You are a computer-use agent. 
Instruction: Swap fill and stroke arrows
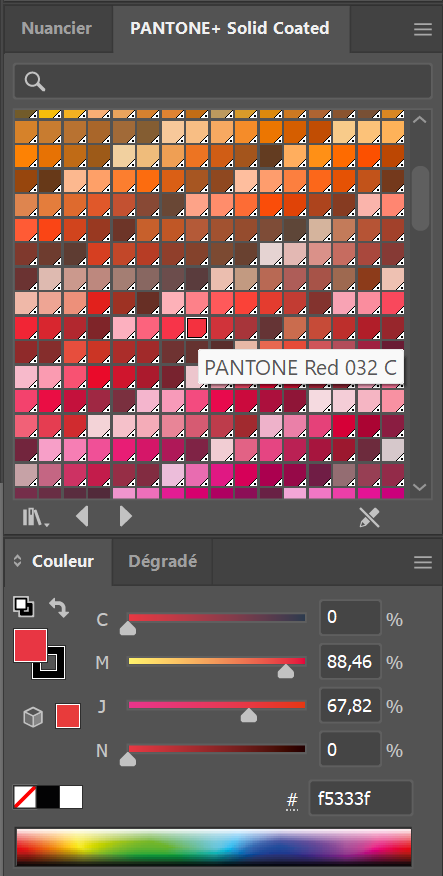click(x=59, y=607)
